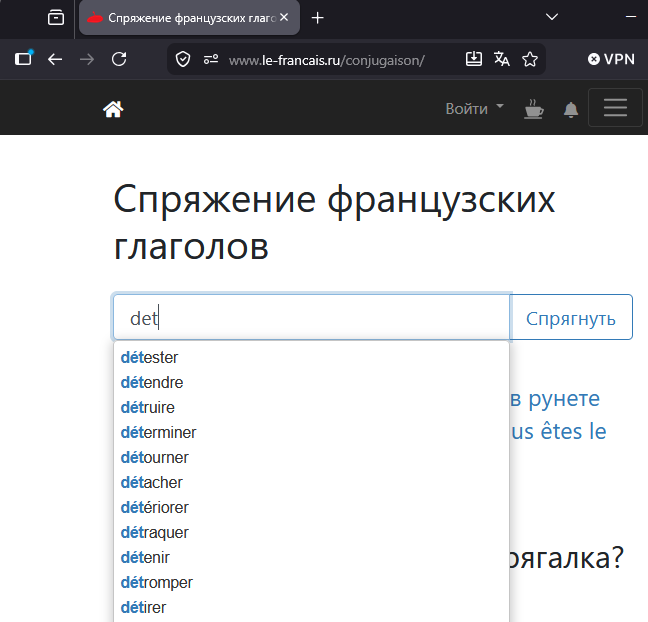Expand the Войти dropdown
The width and height of the screenshot is (648, 622).
474,109
